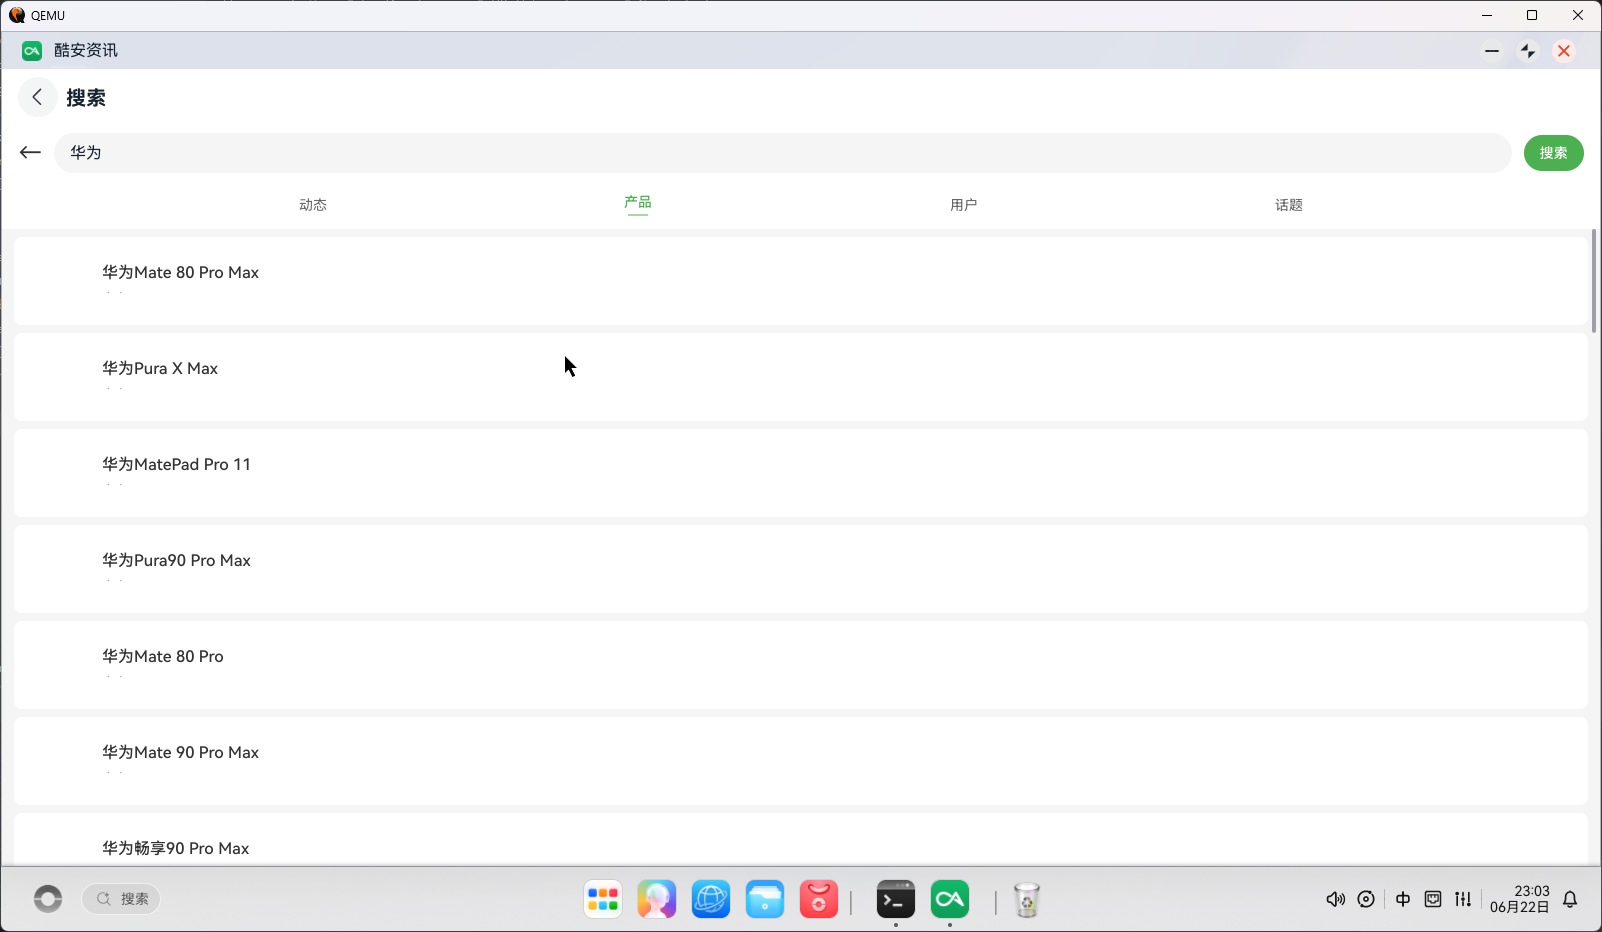Open the red app store bag icon
Viewport: 1602px width, 932px height.
tap(819, 900)
